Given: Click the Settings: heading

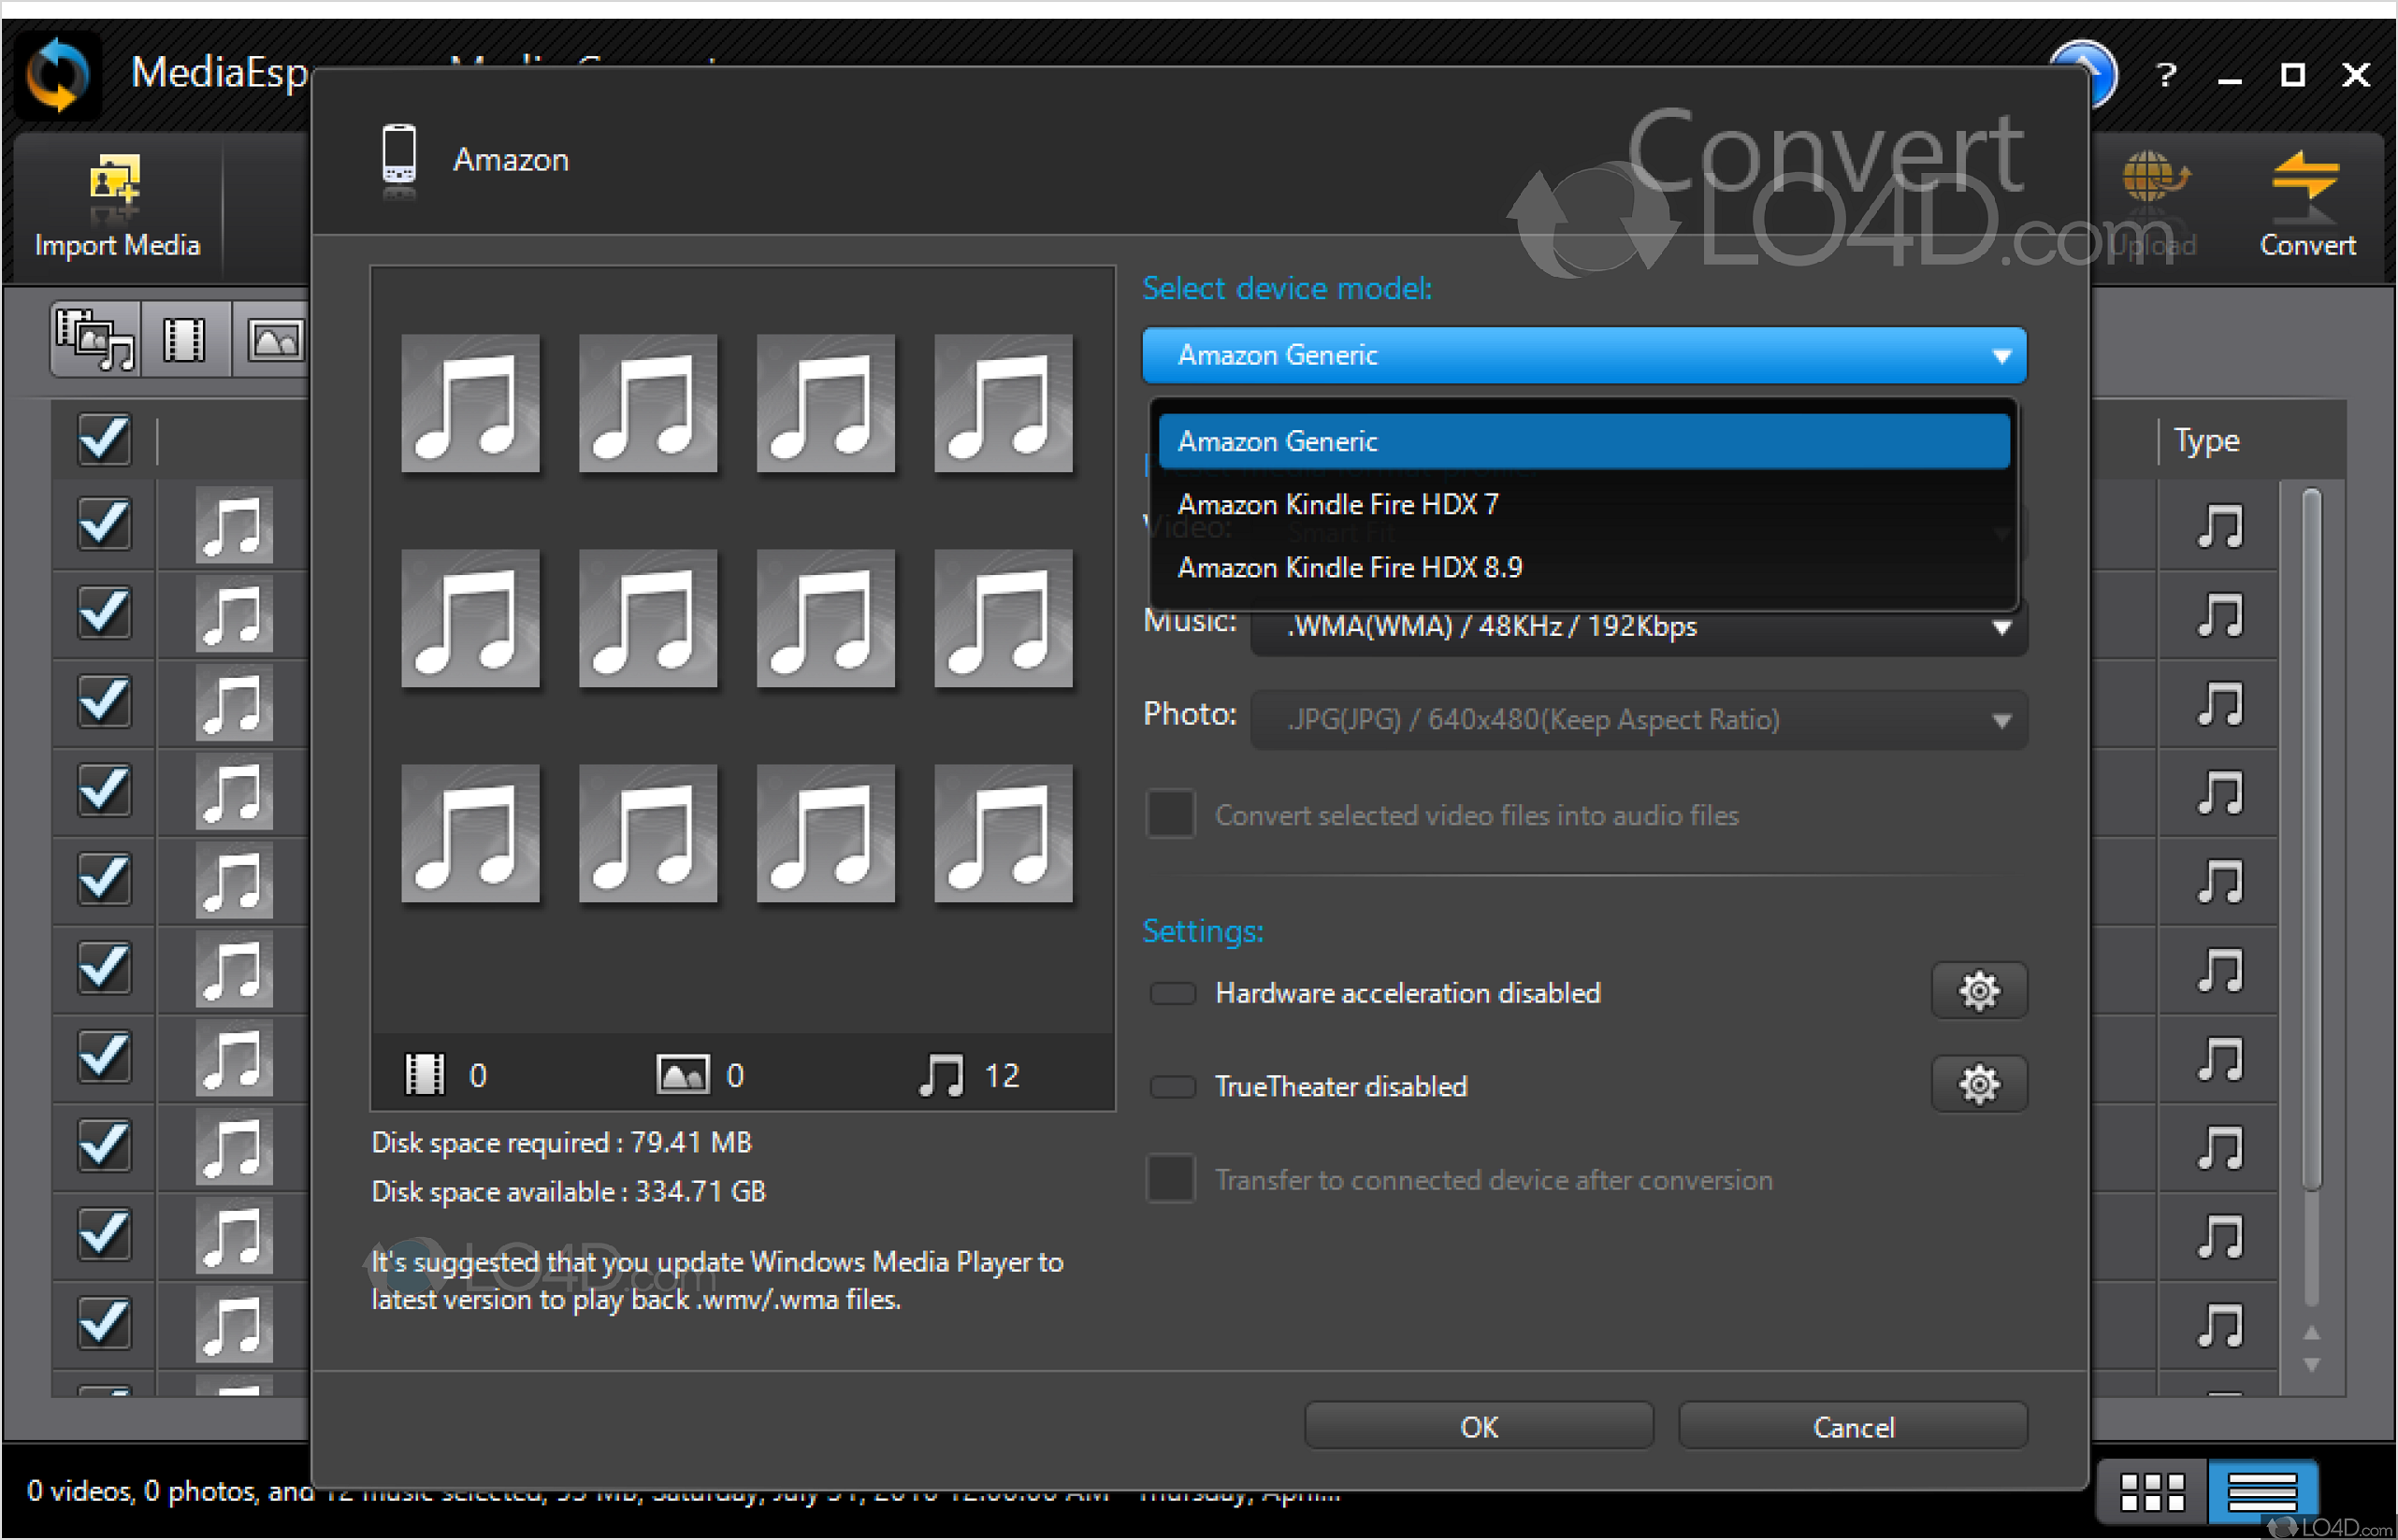Looking at the screenshot, I should (1203, 931).
